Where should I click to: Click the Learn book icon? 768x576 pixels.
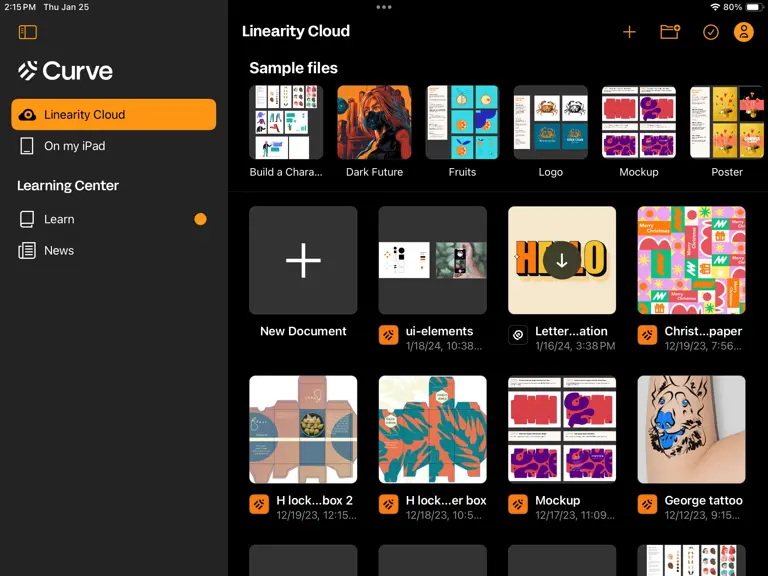pyautogui.click(x=27, y=219)
